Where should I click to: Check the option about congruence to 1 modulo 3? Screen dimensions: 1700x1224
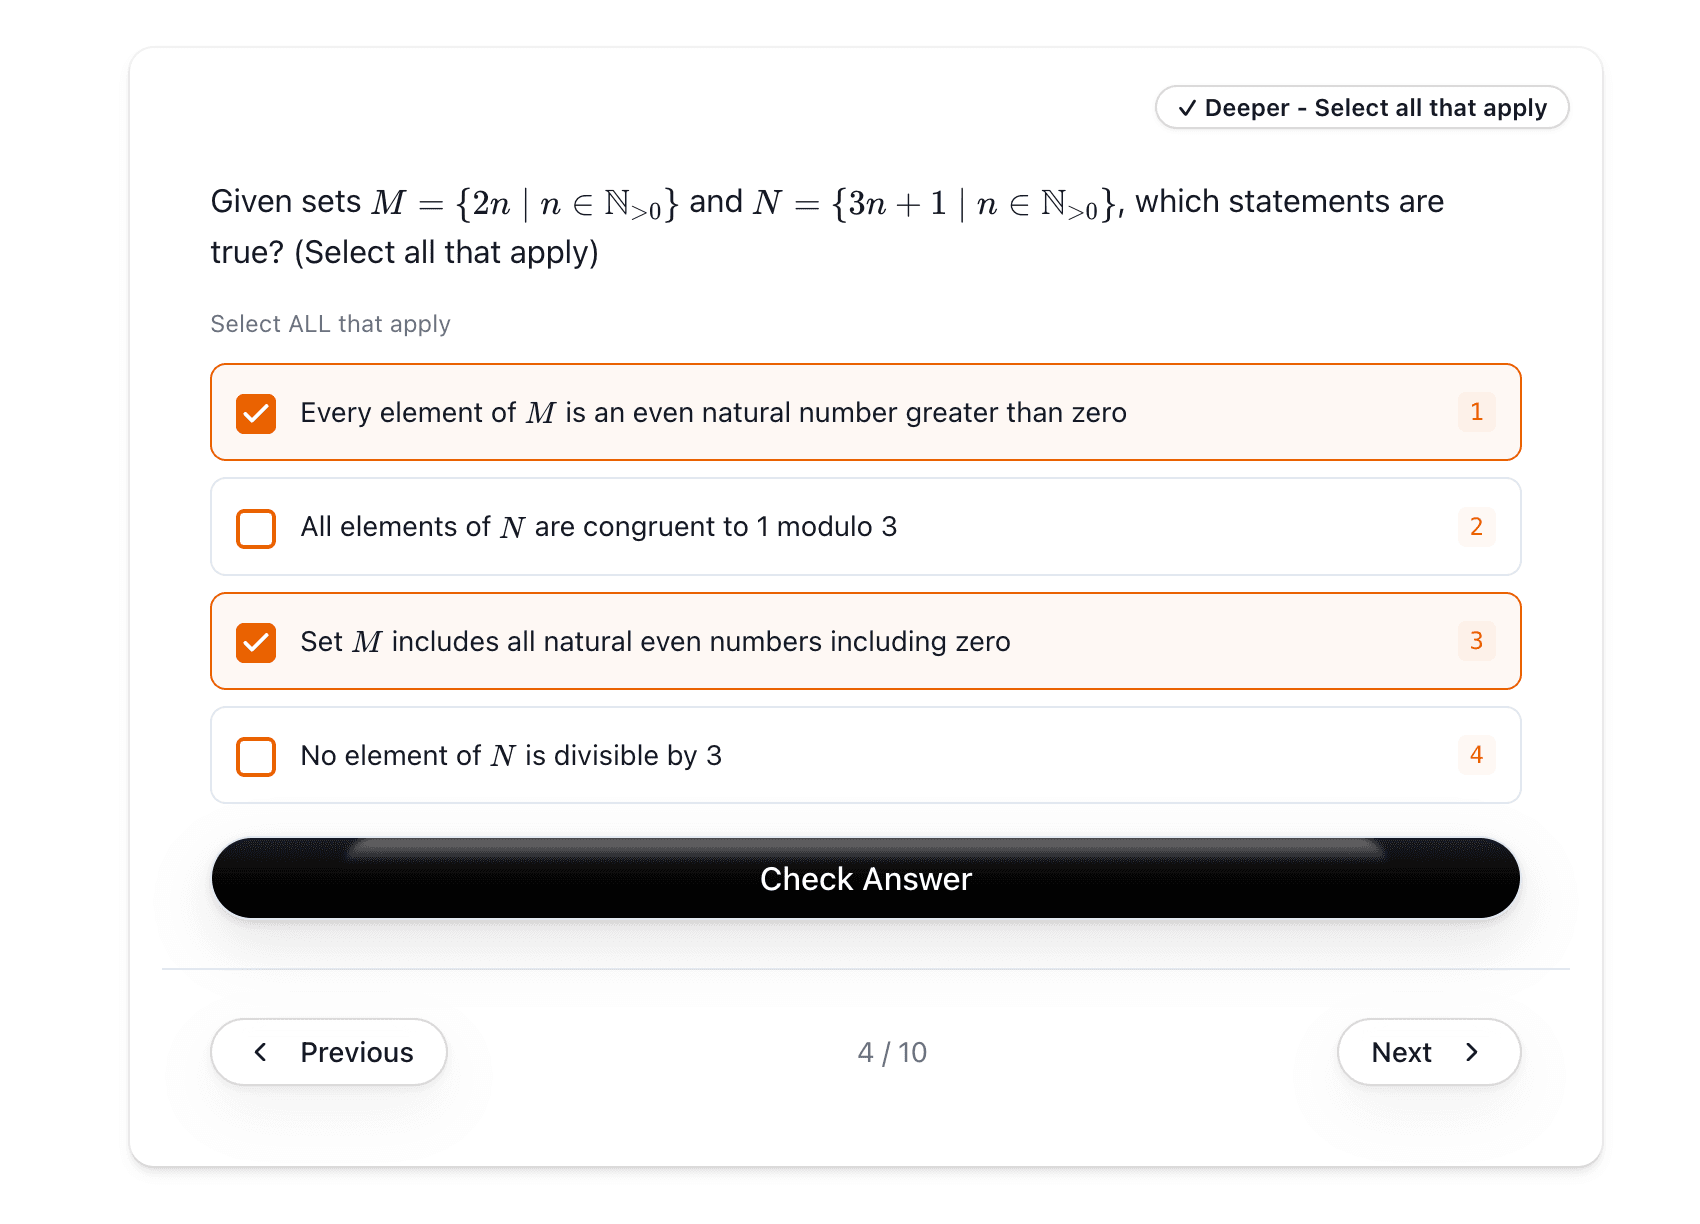coord(256,528)
